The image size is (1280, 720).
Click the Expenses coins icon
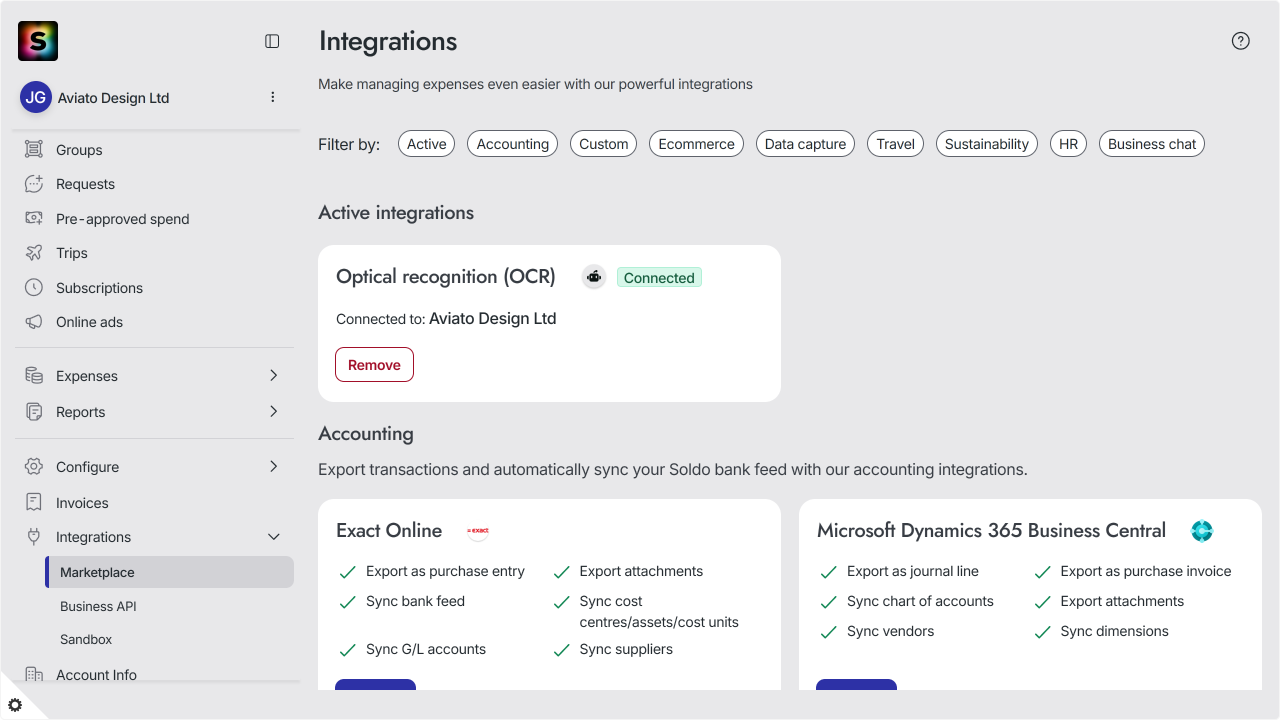click(x=34, y=376)
